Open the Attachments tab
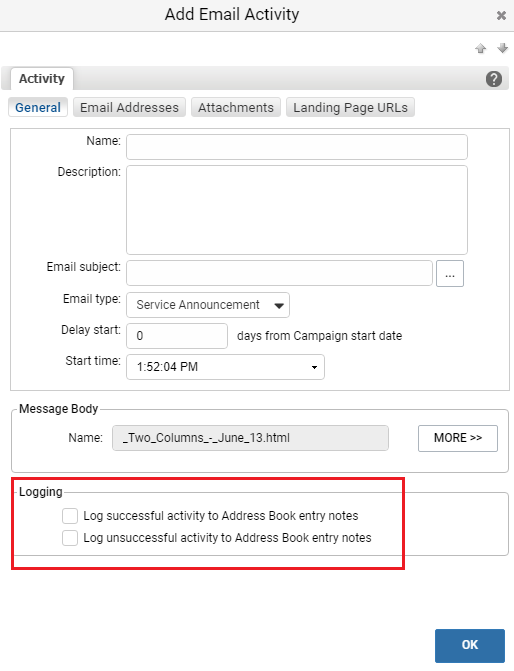 236,107
